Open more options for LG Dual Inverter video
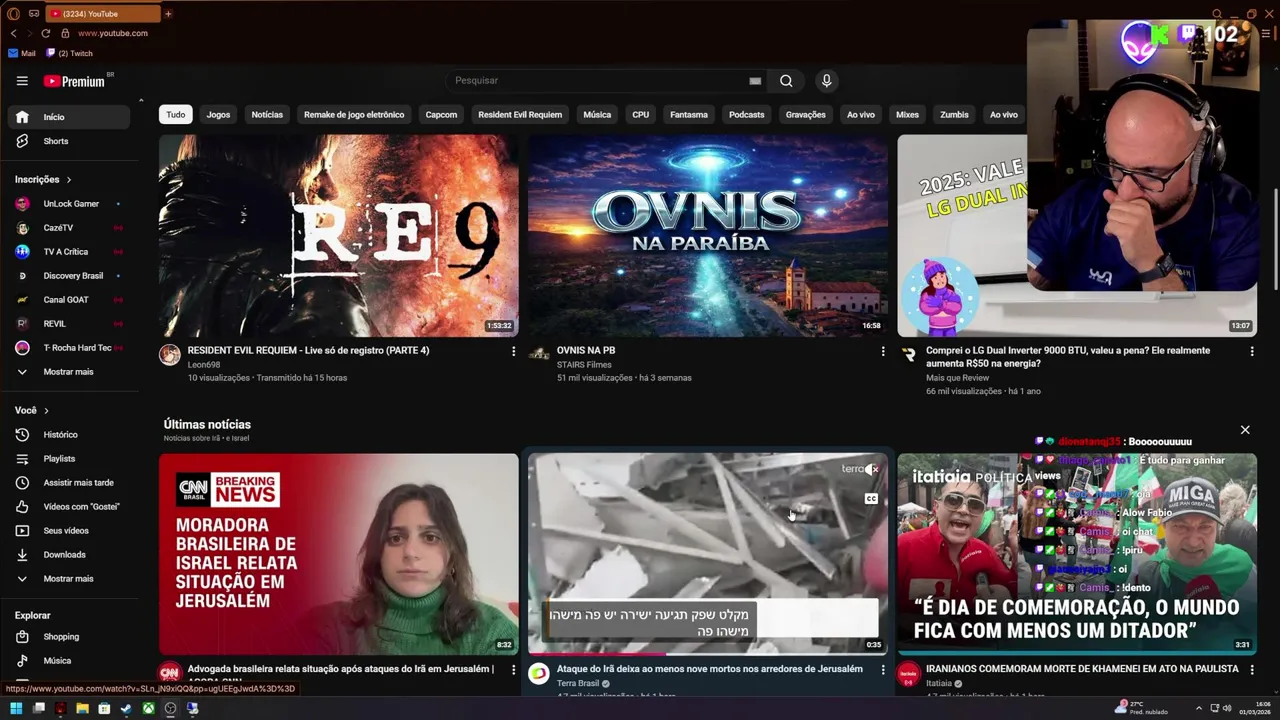Viewport: 1280px width, 720px height. tap(1252, 352)
